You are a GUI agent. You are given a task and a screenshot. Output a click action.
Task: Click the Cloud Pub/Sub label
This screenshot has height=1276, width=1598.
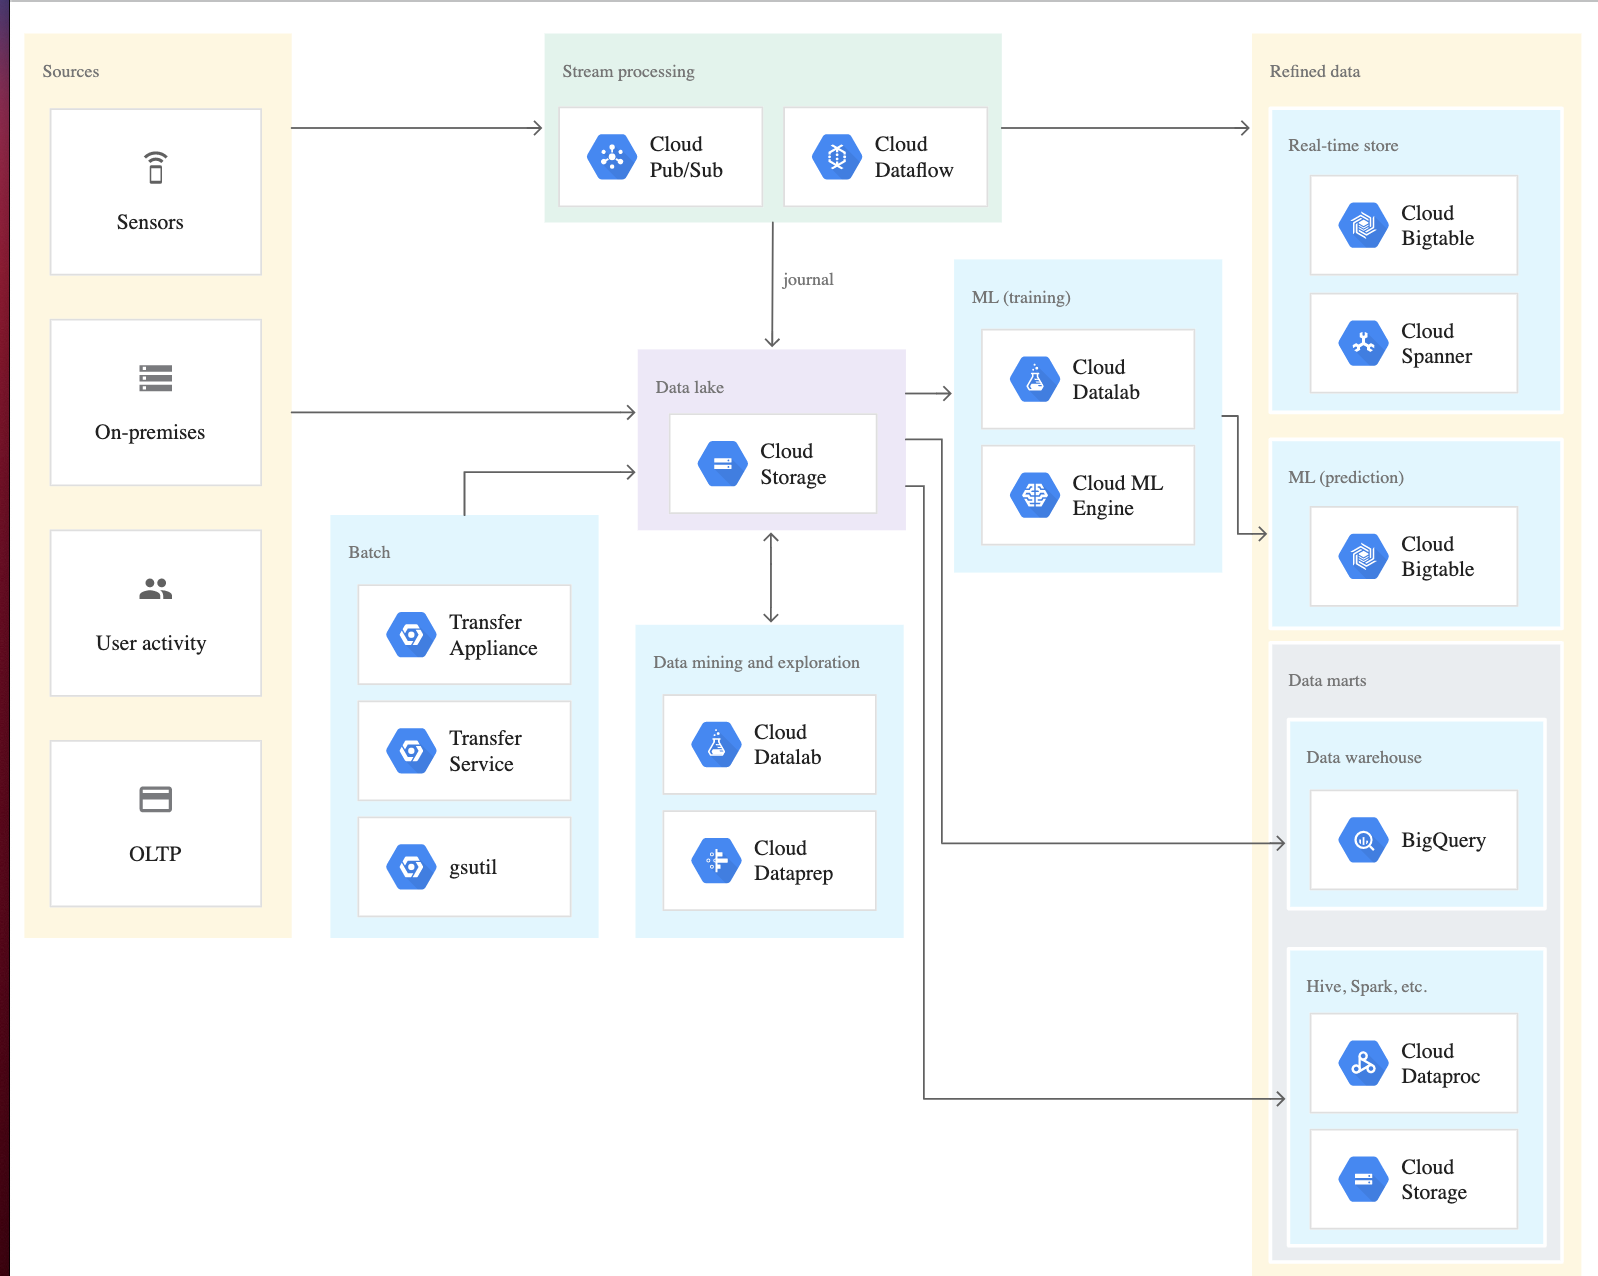(686, 157)
